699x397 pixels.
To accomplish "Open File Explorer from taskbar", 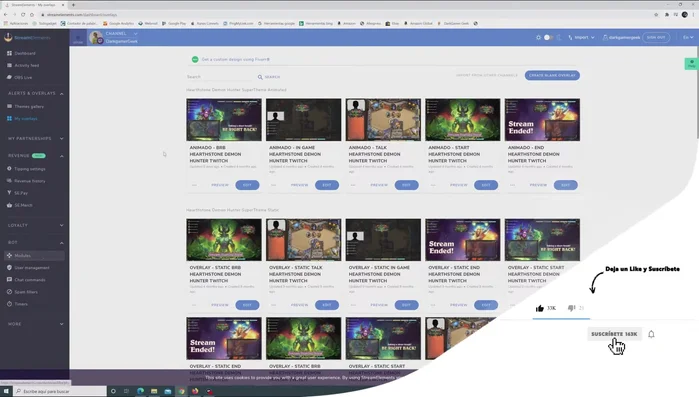I will (154, 391).
